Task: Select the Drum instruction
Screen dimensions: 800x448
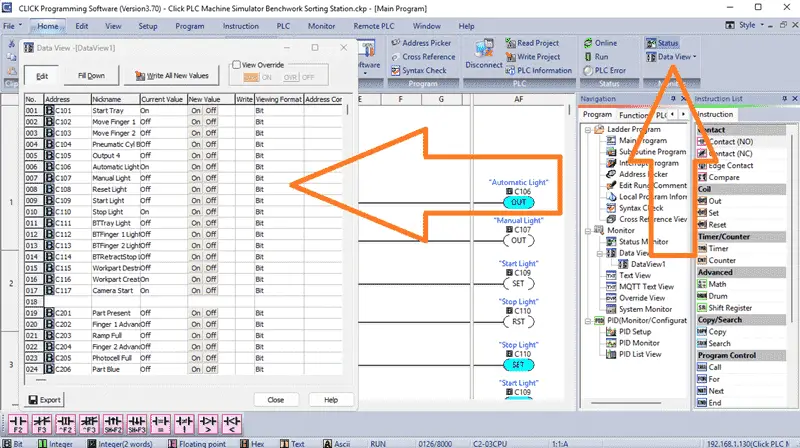Action: (x=712, y=296)
